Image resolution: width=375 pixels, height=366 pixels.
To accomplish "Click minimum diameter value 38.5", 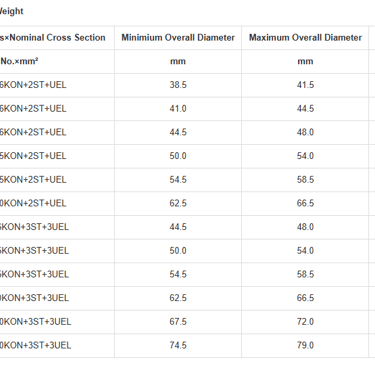I will pos(178,85).
